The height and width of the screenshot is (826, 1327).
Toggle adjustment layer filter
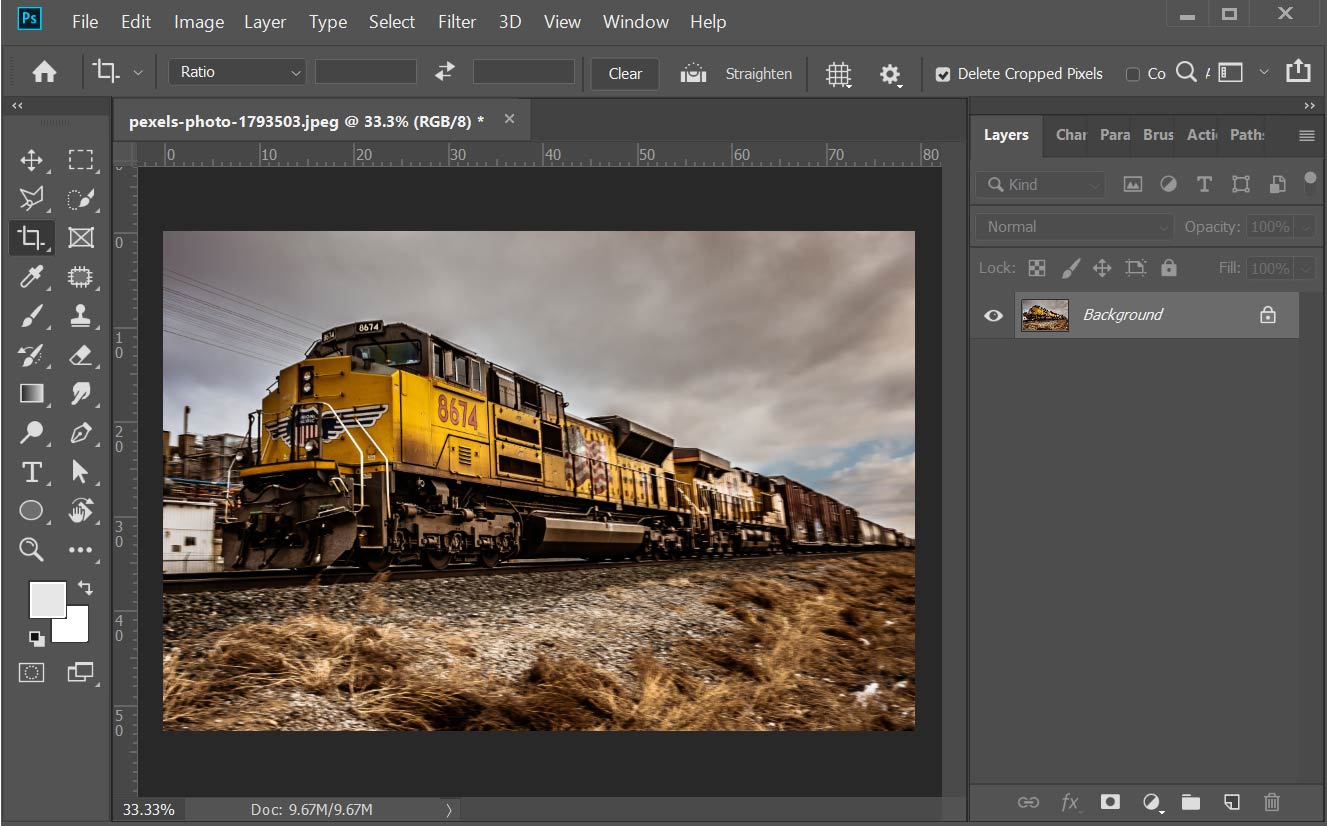point(1168,184)
